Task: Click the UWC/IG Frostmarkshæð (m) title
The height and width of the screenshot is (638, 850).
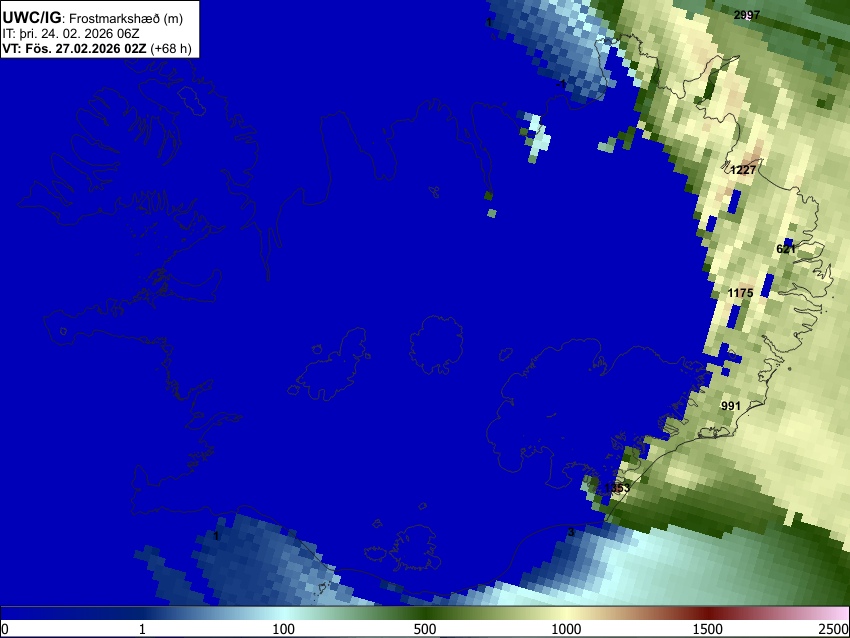Action: [x=93, y=18]
